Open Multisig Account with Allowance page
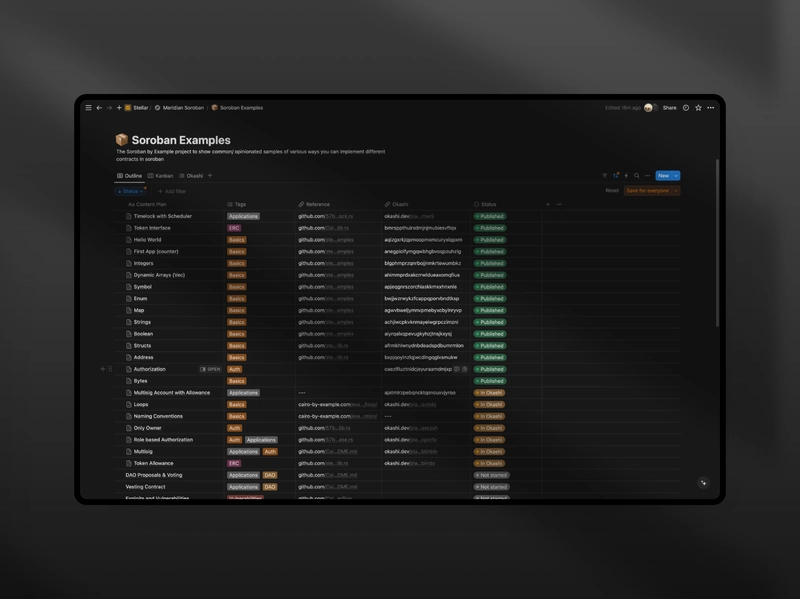The height and width of the screenshot is (599, 800). 172,393
